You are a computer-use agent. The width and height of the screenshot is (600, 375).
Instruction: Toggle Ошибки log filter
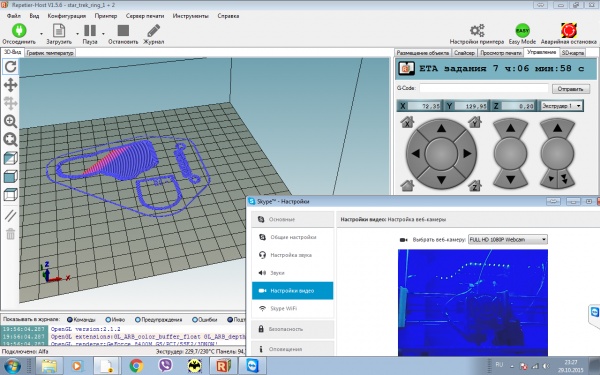205,320
